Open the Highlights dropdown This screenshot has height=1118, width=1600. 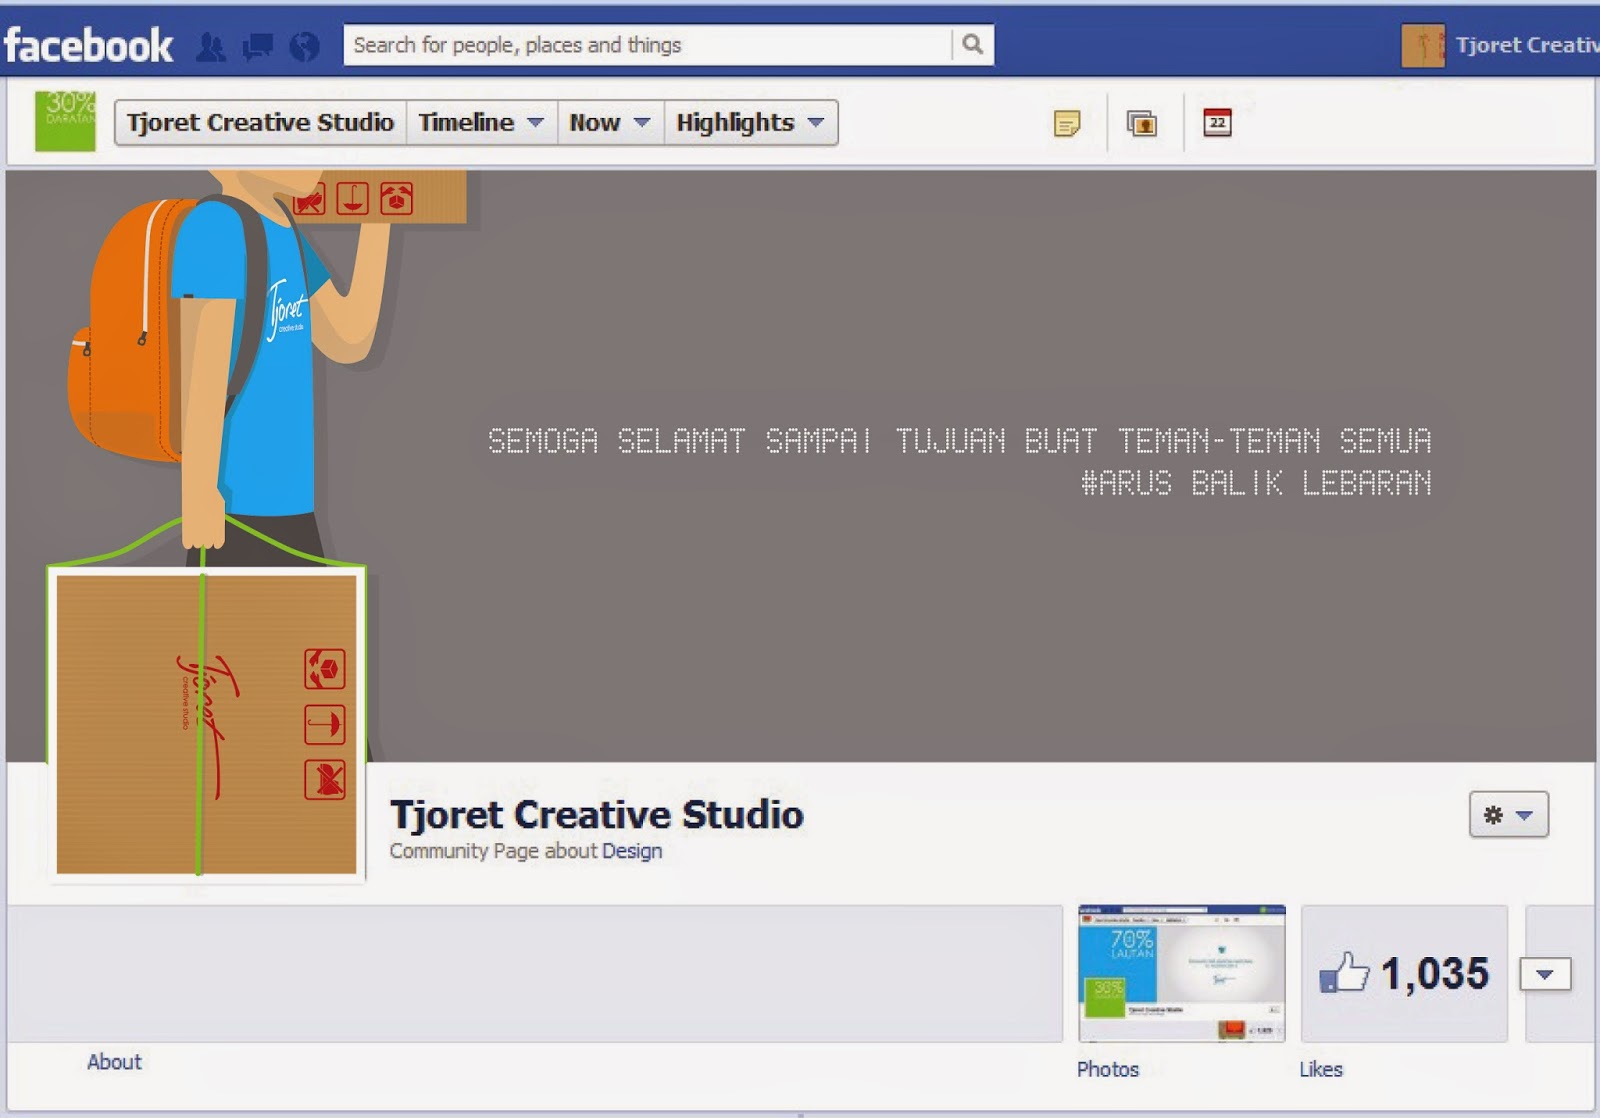pyautogui.click(x=750, y=122)
